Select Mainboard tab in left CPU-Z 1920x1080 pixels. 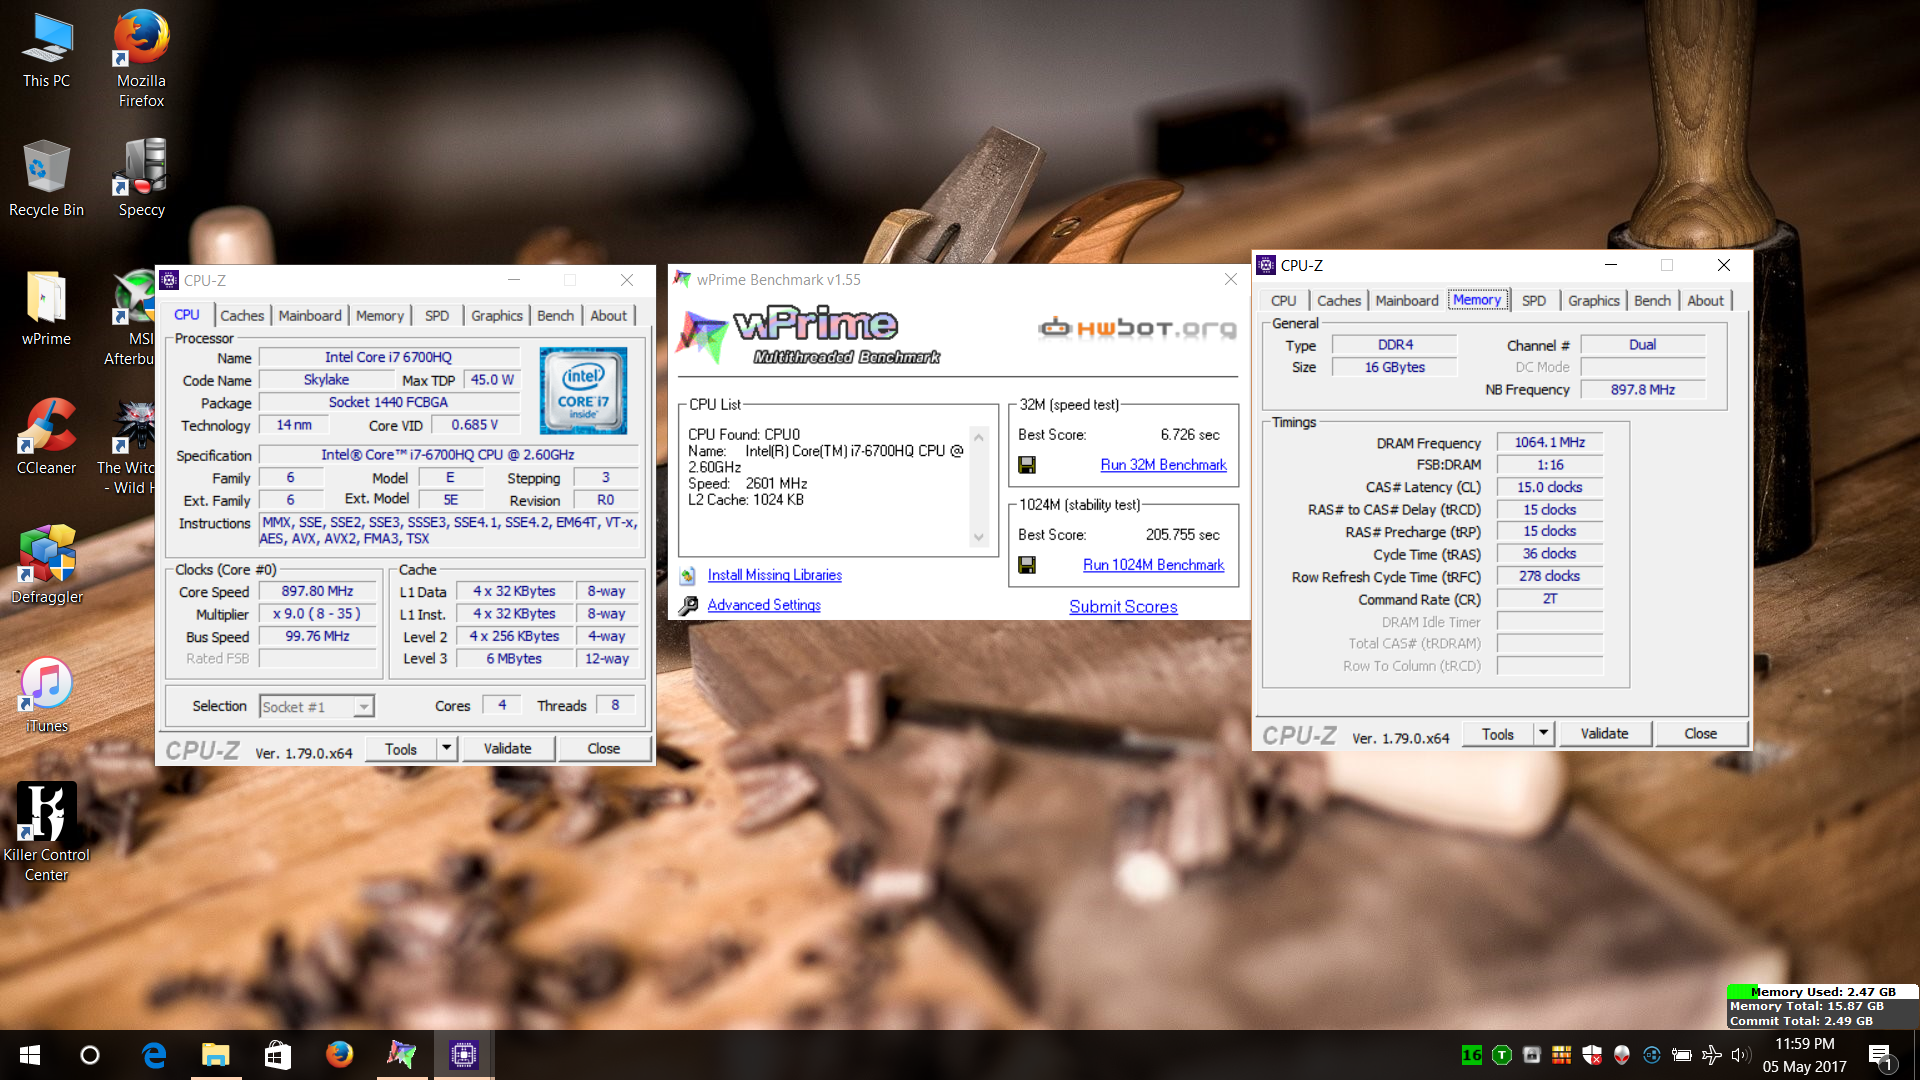(x=310, y=315)
